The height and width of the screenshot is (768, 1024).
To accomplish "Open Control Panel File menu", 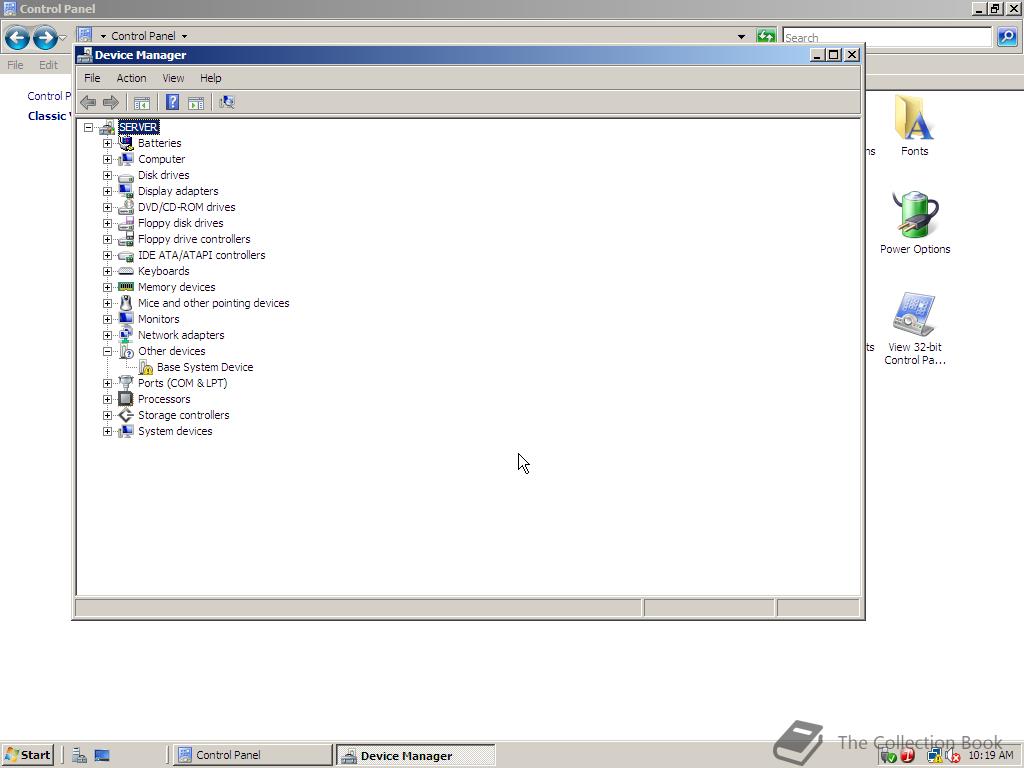I will click(15, 65).
